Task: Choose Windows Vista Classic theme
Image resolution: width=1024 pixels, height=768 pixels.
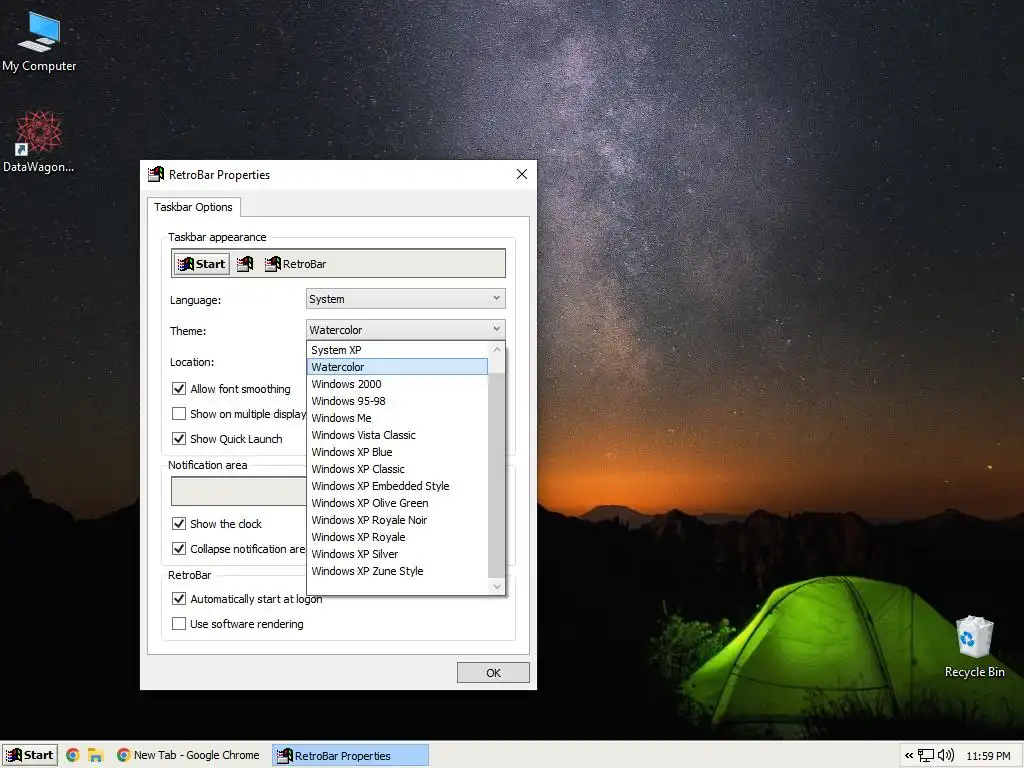Action: 397,435
